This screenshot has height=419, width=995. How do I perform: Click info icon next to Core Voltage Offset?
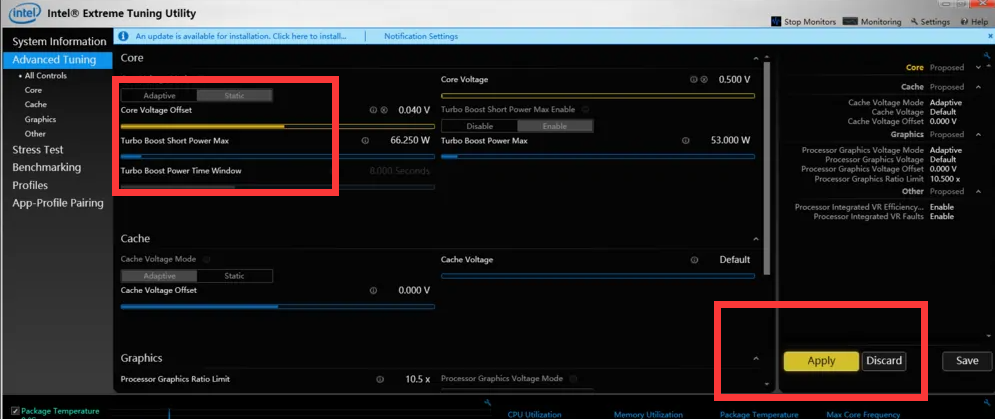[373, 110]
